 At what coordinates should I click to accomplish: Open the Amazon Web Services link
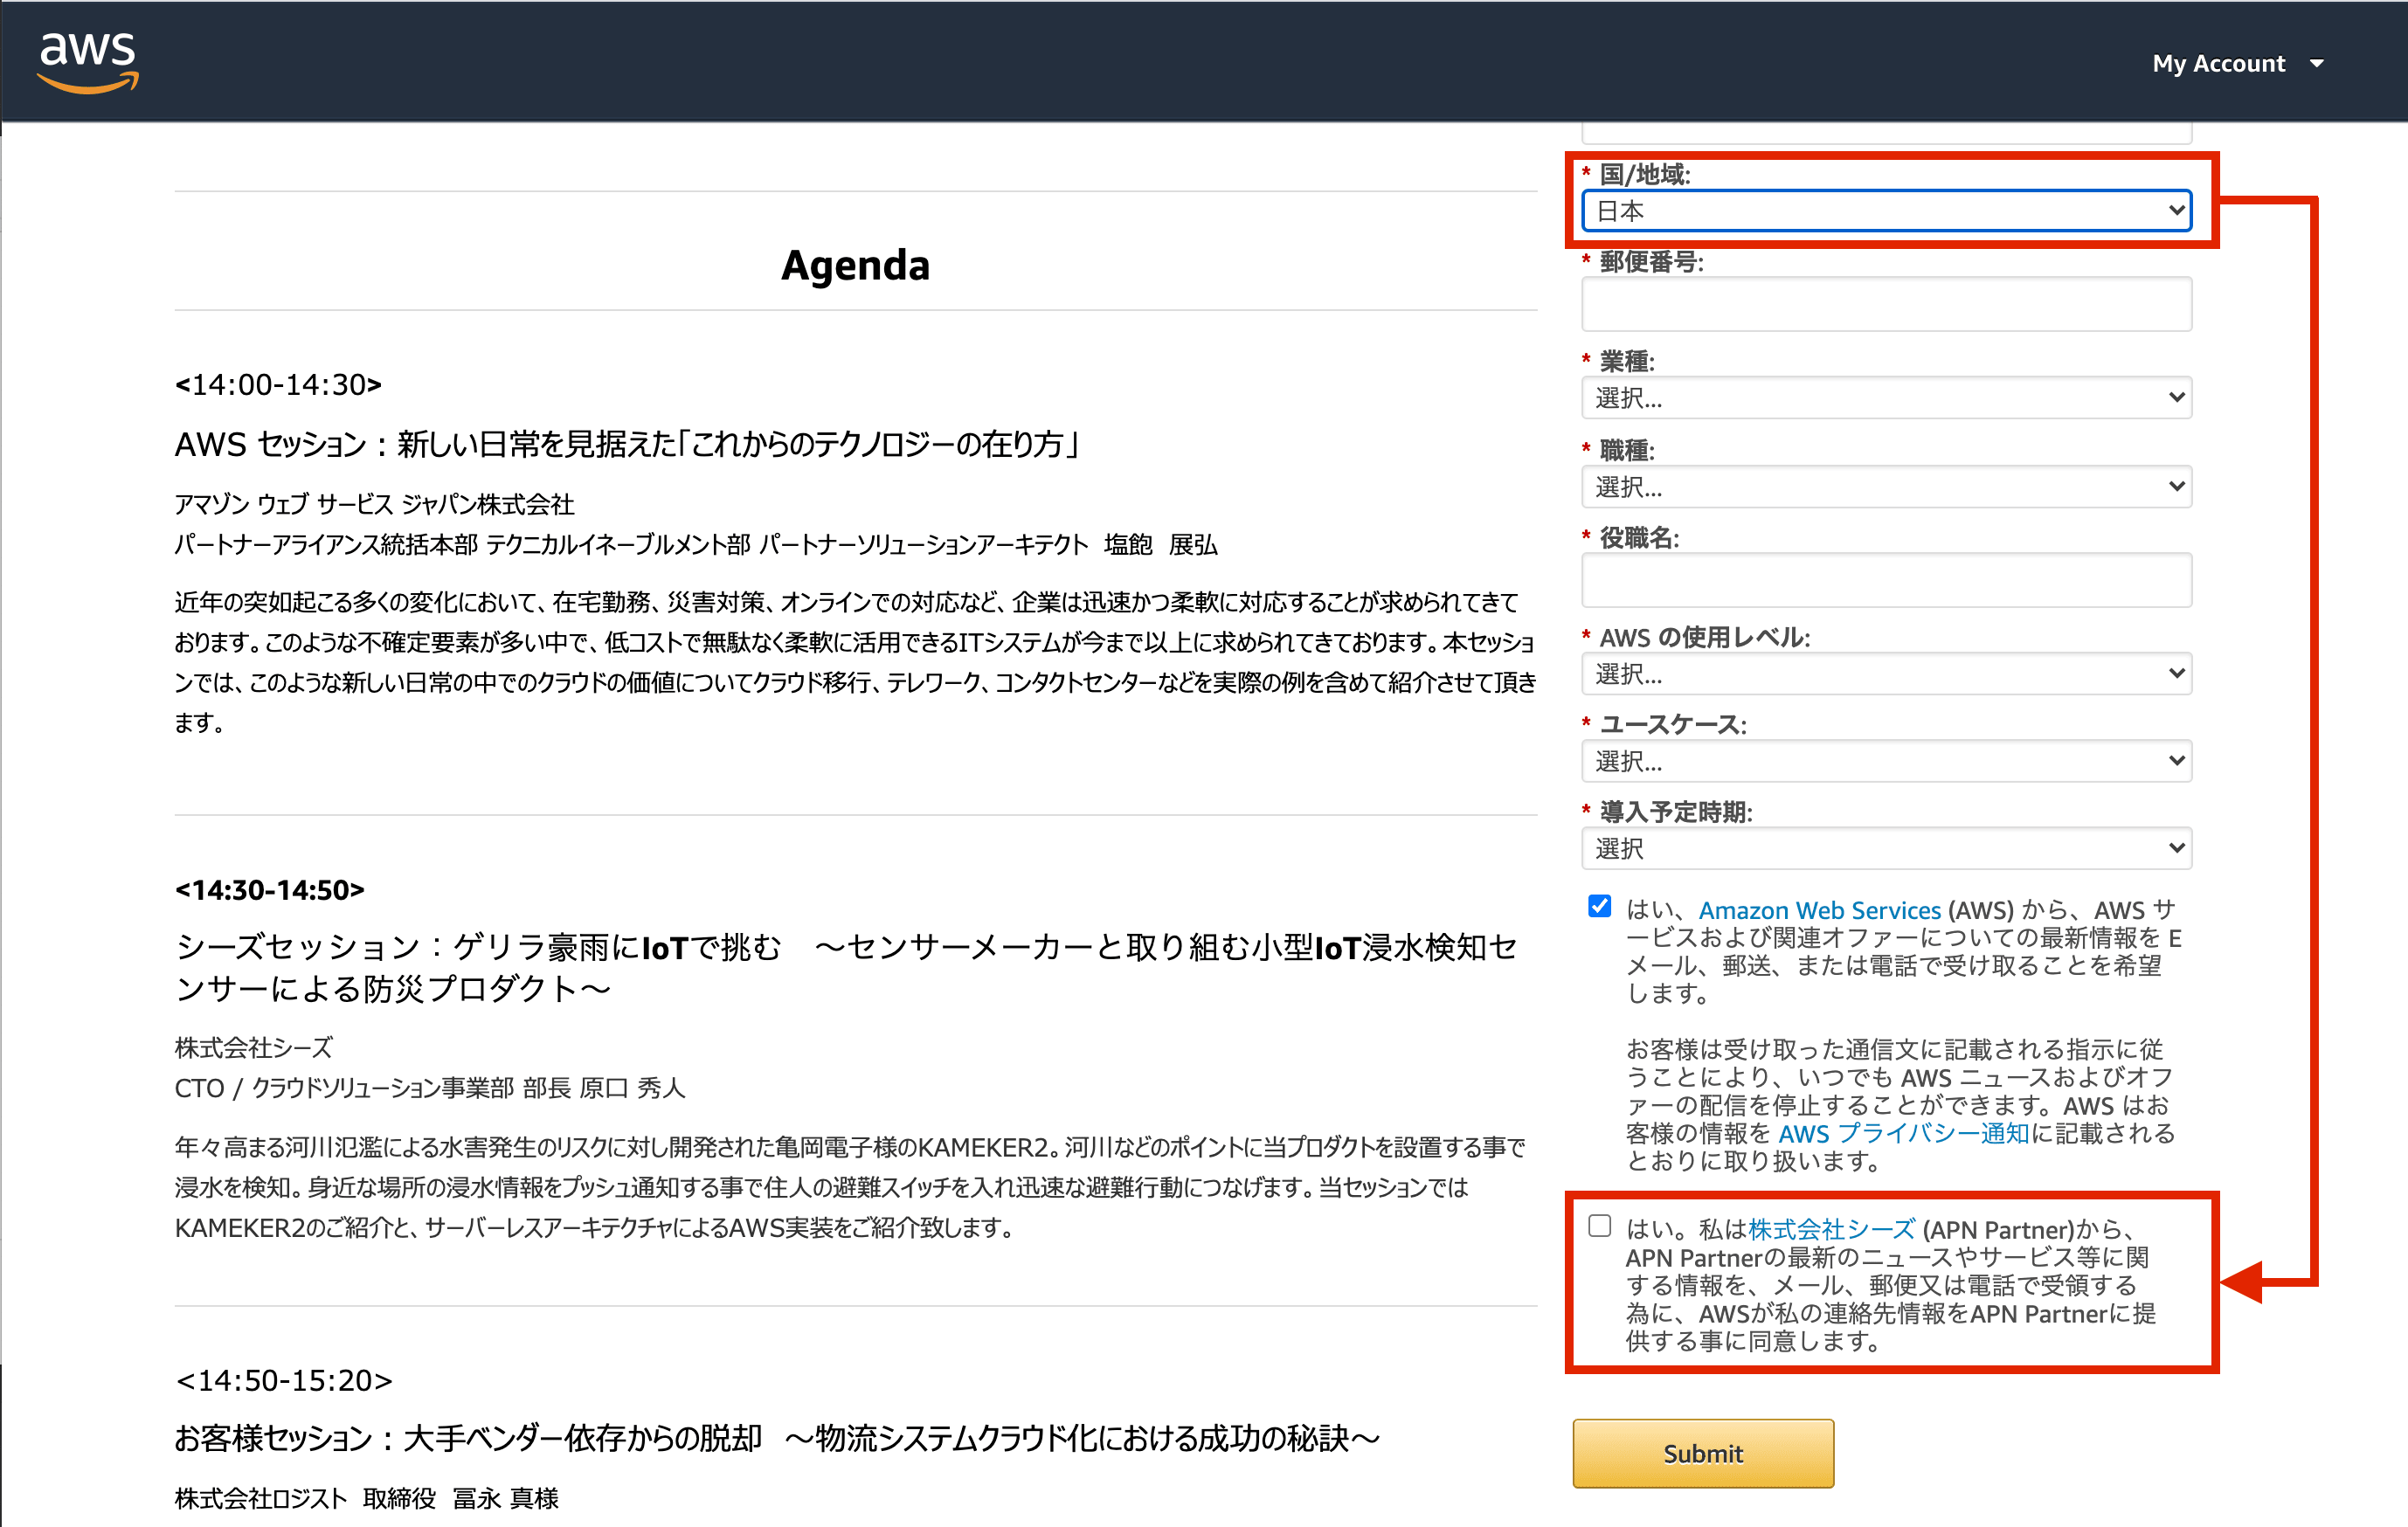[x=1819, y=910]
